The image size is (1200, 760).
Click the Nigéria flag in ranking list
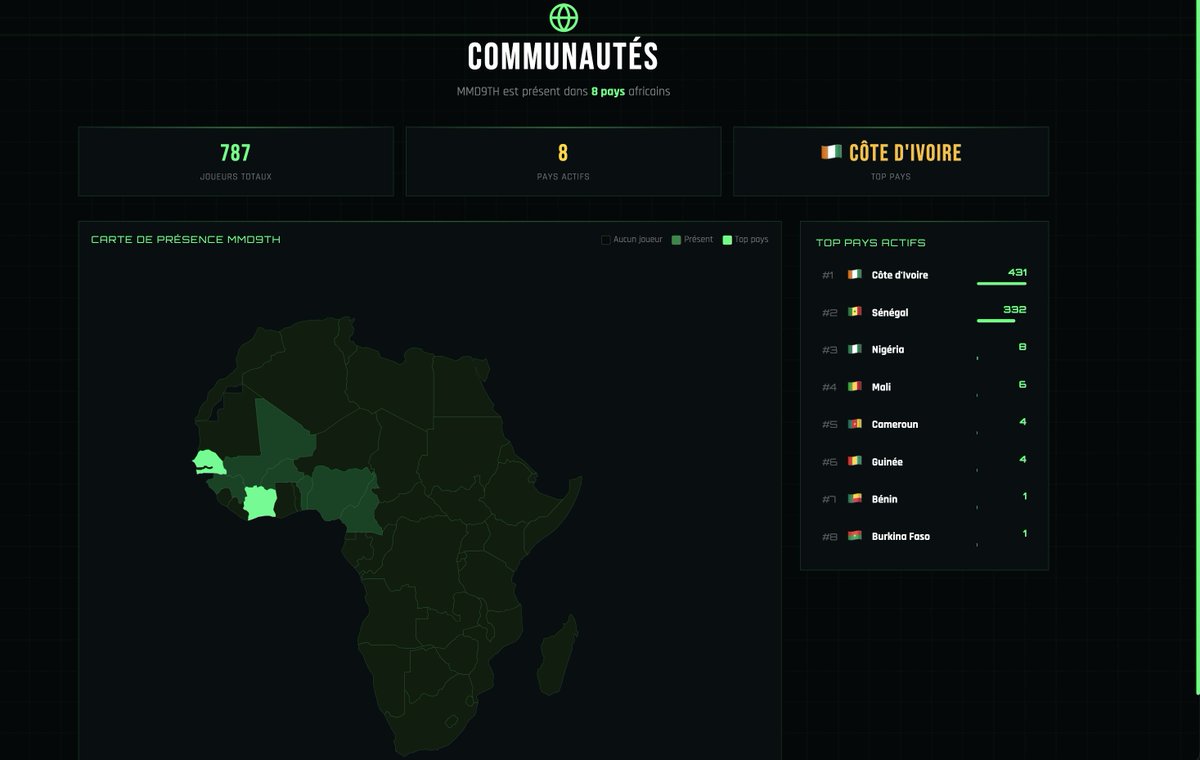click(854, 350)
